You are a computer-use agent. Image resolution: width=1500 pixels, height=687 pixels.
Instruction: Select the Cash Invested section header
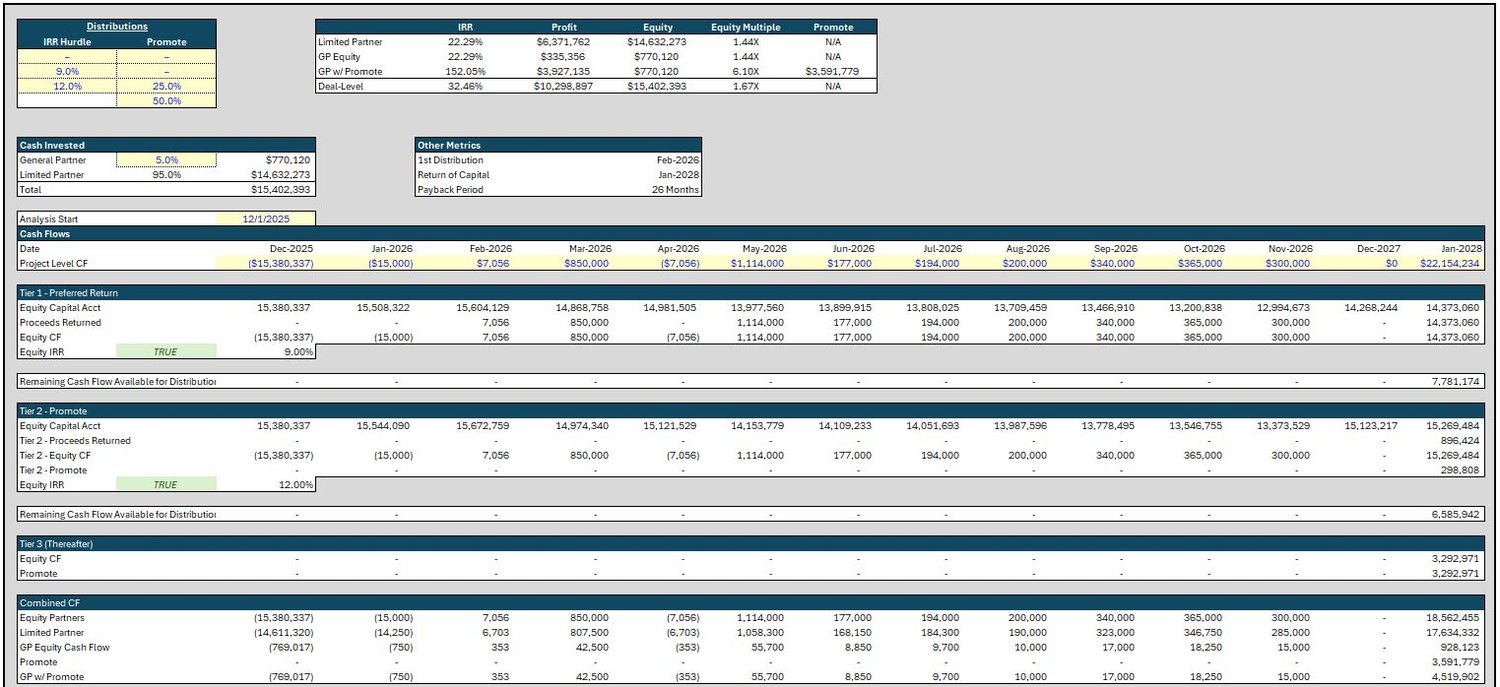coord(166,145)
